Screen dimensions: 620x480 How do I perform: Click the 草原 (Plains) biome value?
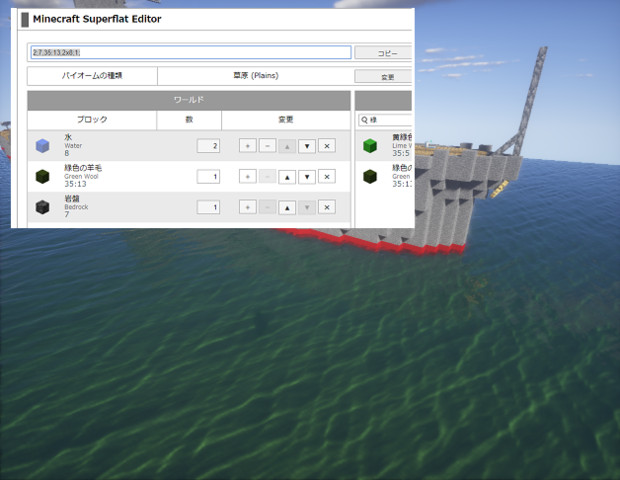click(x=256, y=76)
